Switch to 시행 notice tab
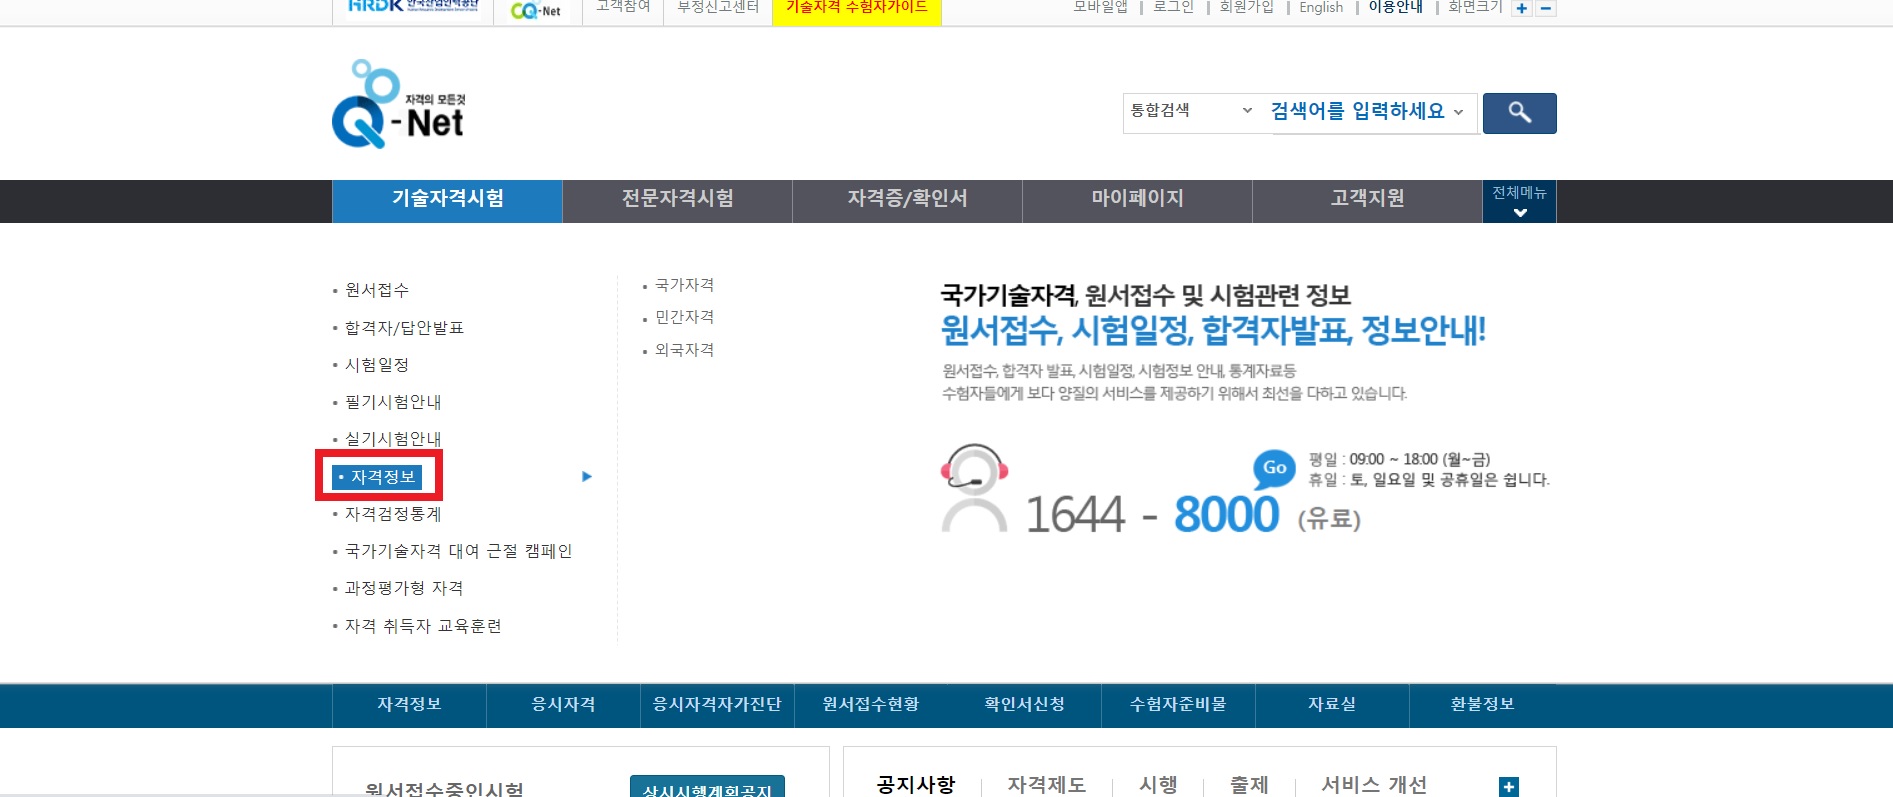This screenshot has width=1893, height=797. pyautogui.click(x=1158, y=785)
